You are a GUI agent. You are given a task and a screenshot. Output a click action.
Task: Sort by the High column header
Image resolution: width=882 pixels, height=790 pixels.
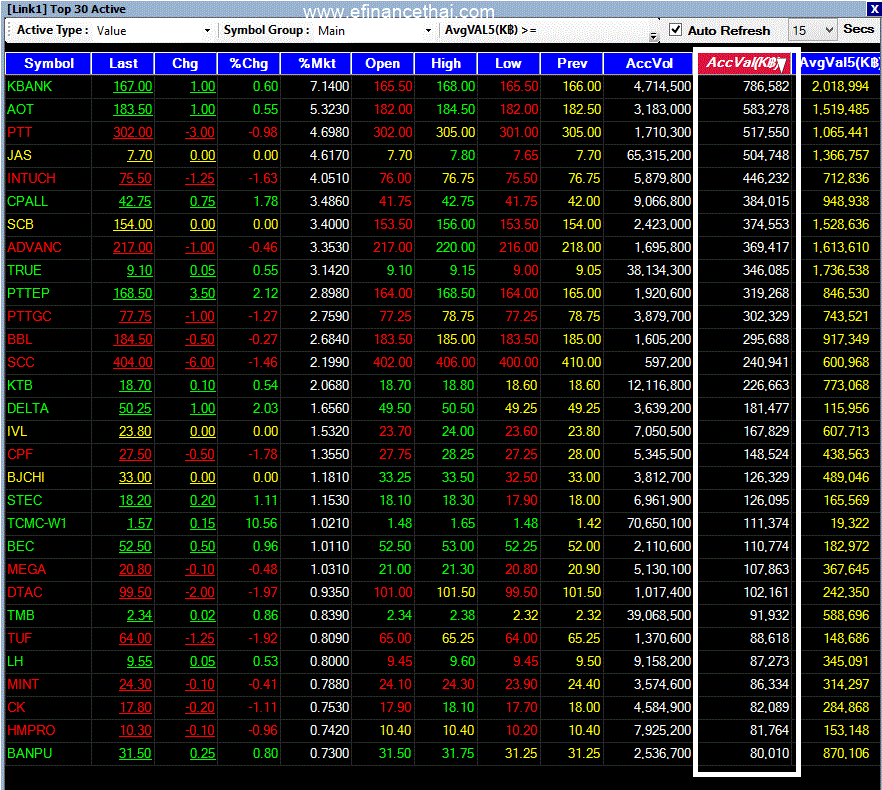(446, 64)
